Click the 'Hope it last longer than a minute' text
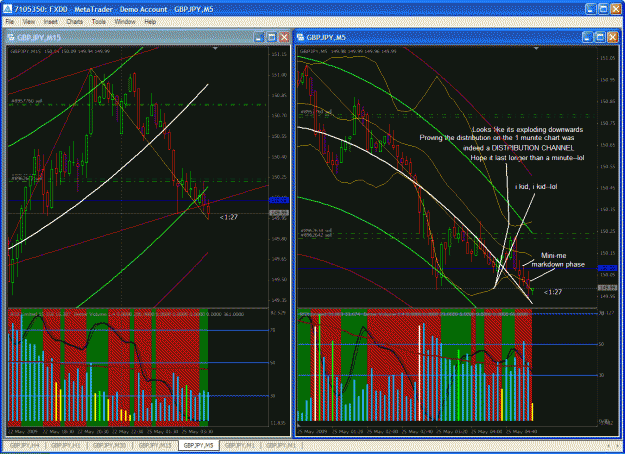This screenshot has width=625, height=454. 527,158
